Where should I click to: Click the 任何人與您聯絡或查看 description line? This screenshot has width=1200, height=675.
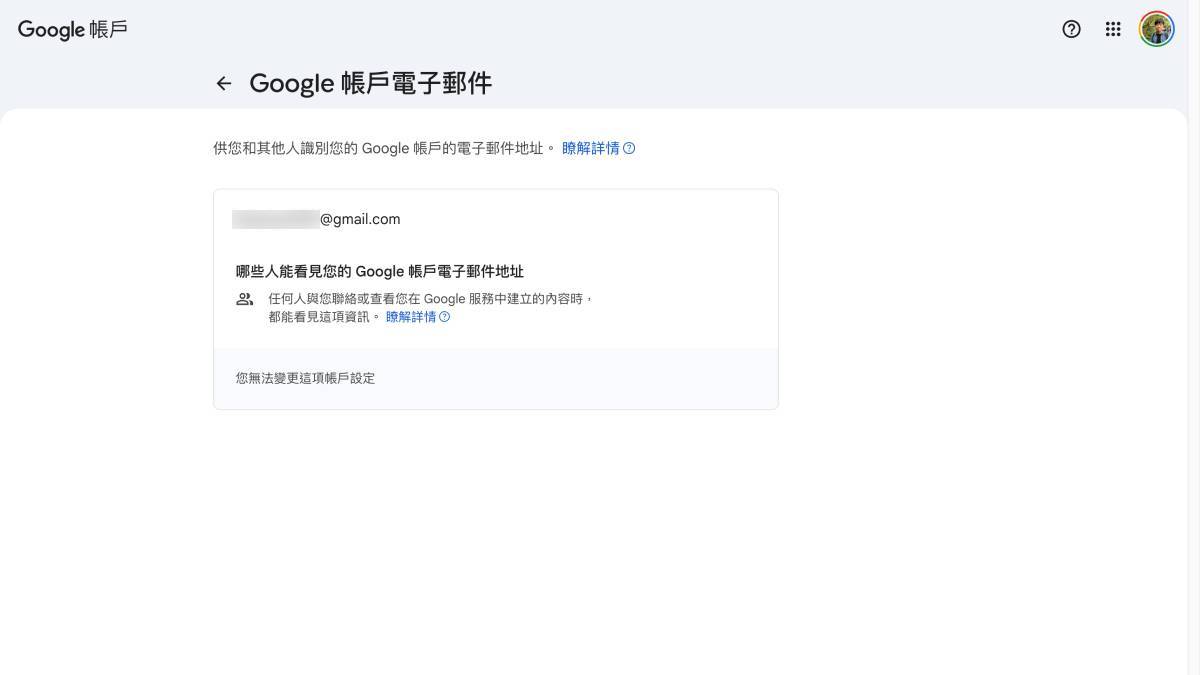pos(430,299)
